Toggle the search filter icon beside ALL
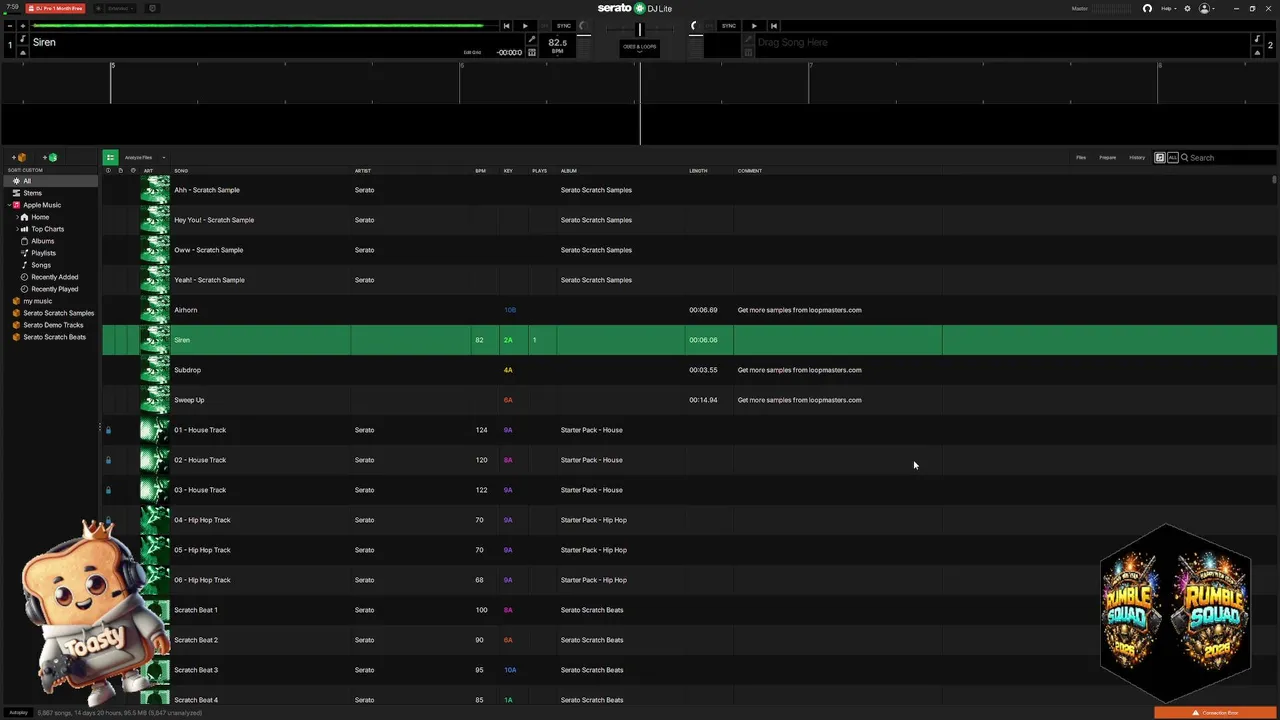 coord(1160,157)
